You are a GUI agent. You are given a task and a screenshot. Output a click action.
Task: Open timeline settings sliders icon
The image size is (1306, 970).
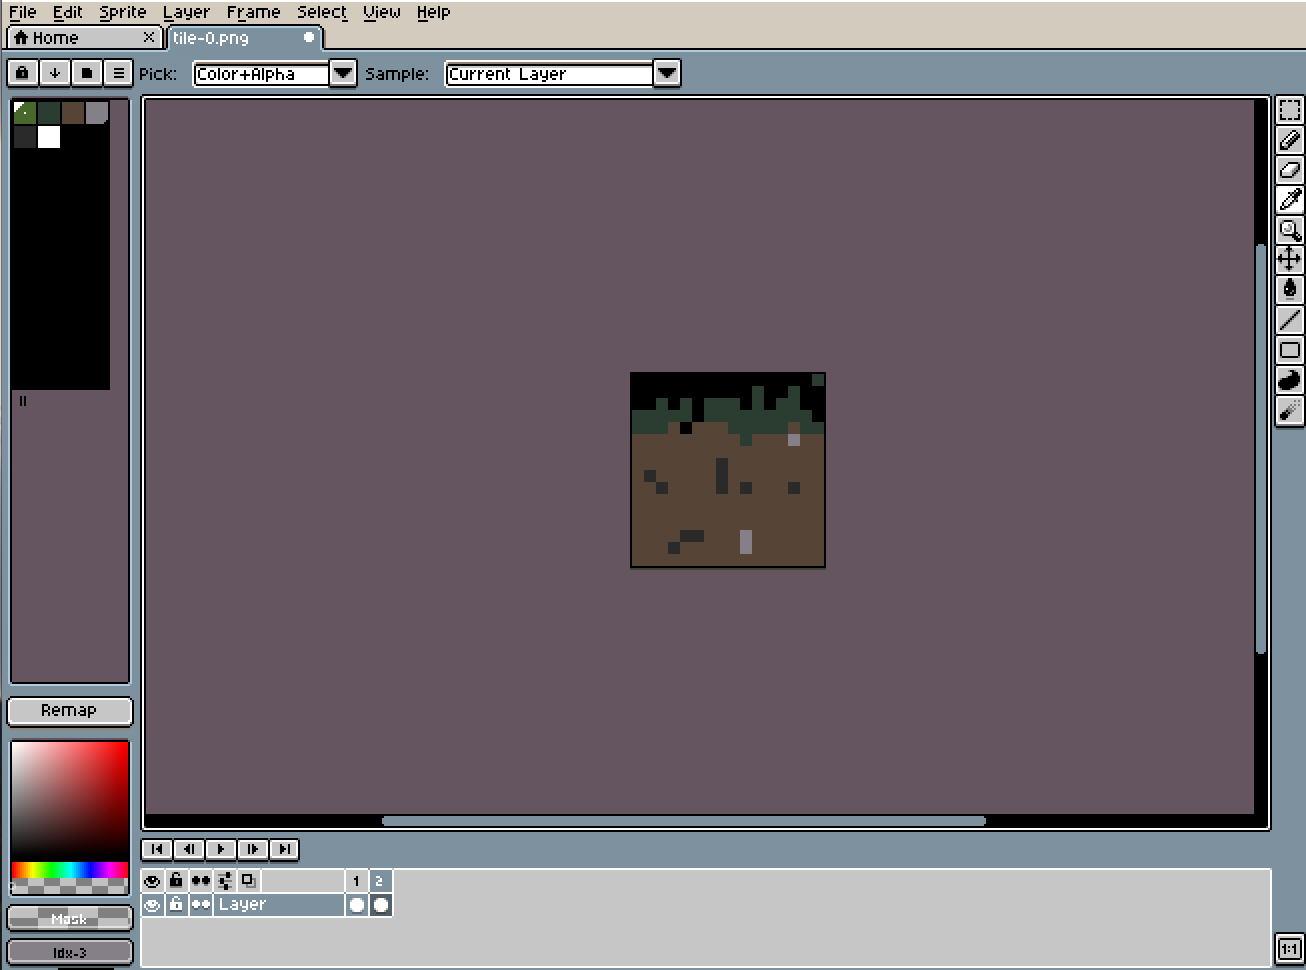coord(225,881)
